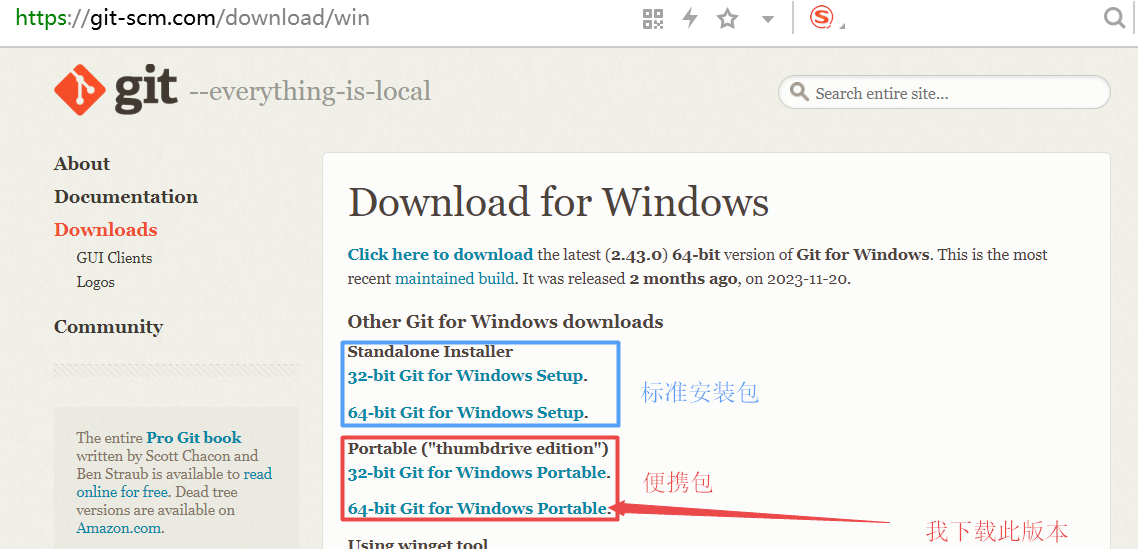Open the Amazon.com link

point(120,528)
